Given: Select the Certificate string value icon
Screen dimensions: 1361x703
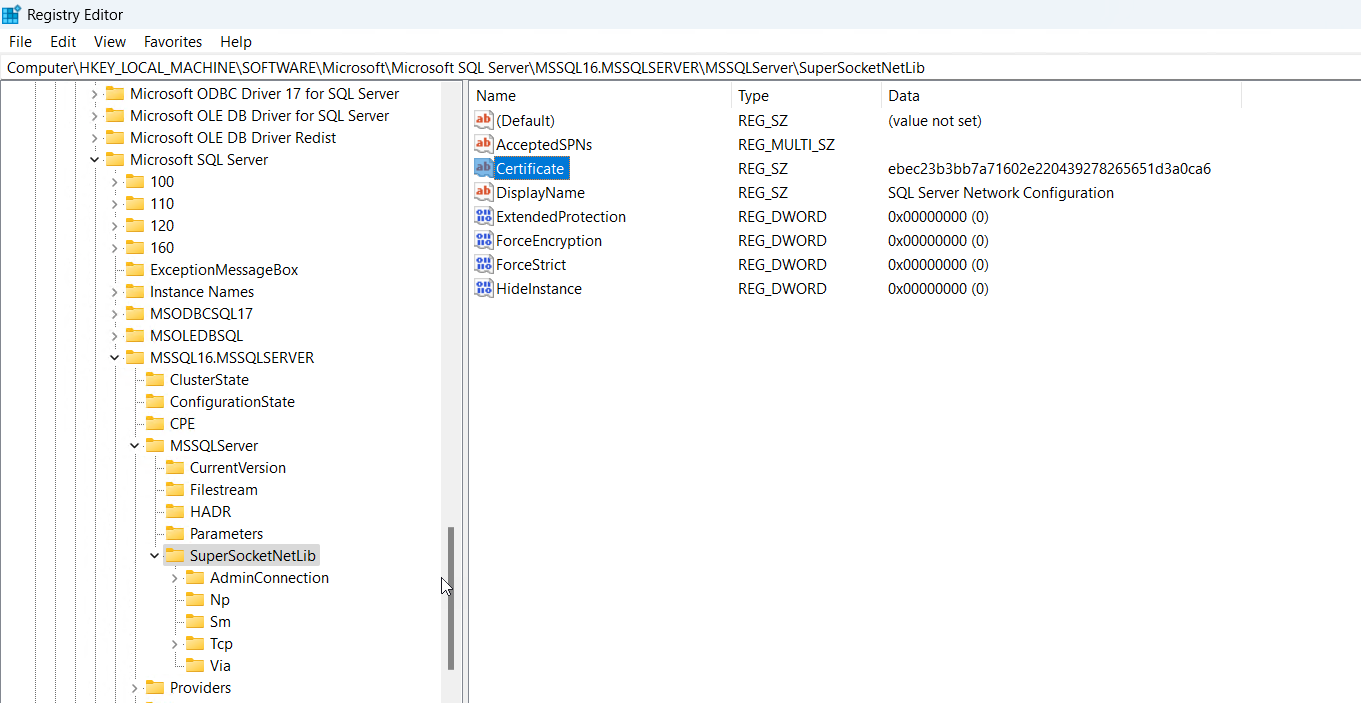Looking at the screenshot, I should click(x=484, y=168).
